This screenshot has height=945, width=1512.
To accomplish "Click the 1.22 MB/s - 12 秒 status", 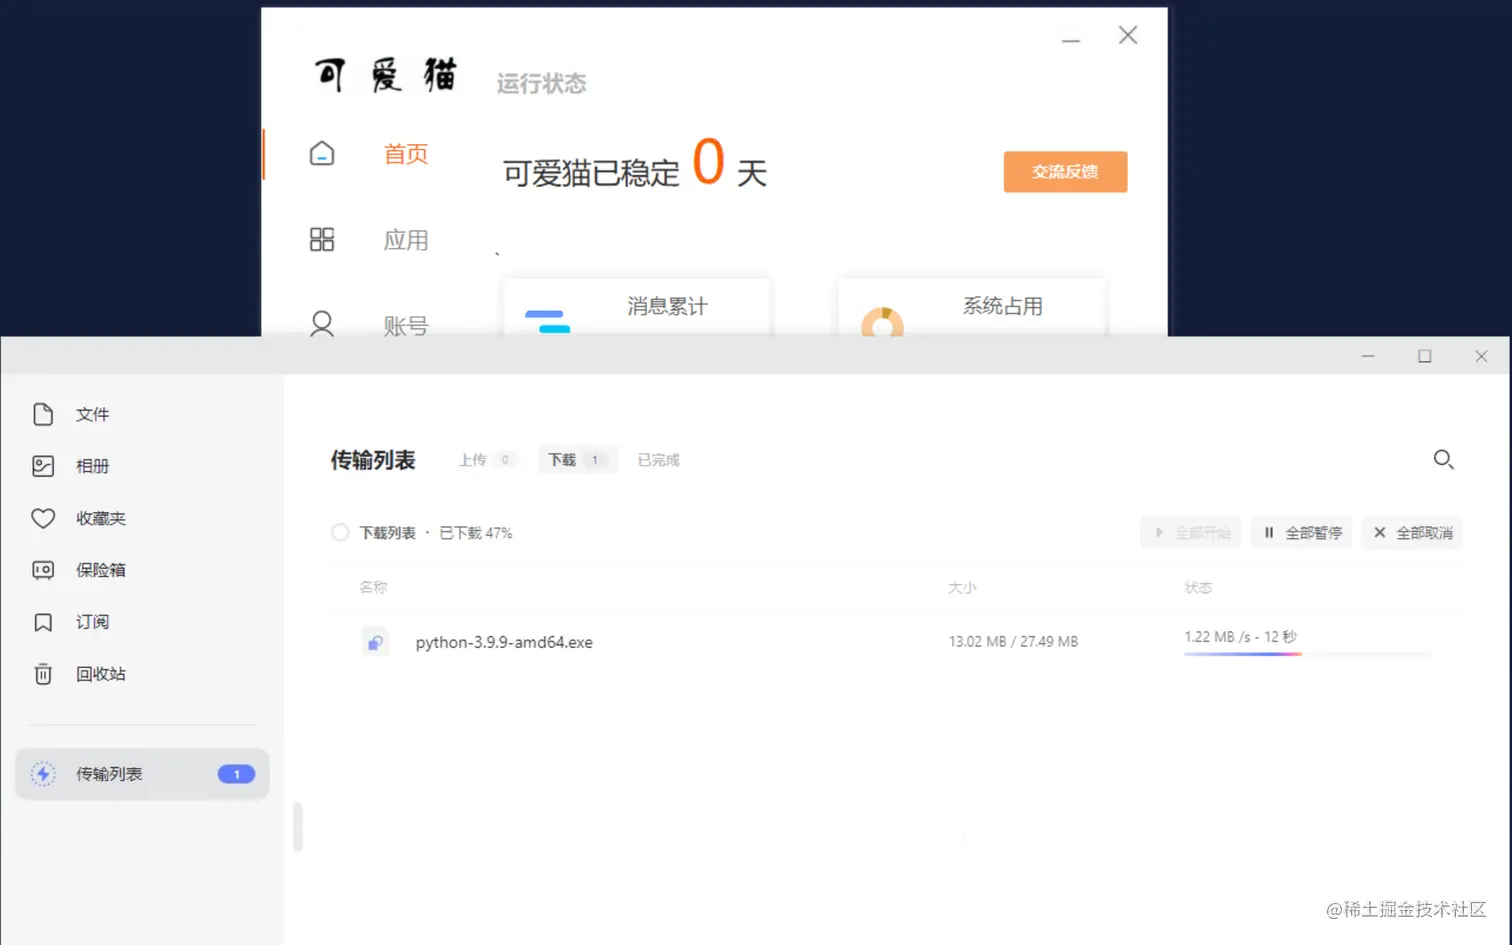I will pyautogui.click(x=1240, y=636).
